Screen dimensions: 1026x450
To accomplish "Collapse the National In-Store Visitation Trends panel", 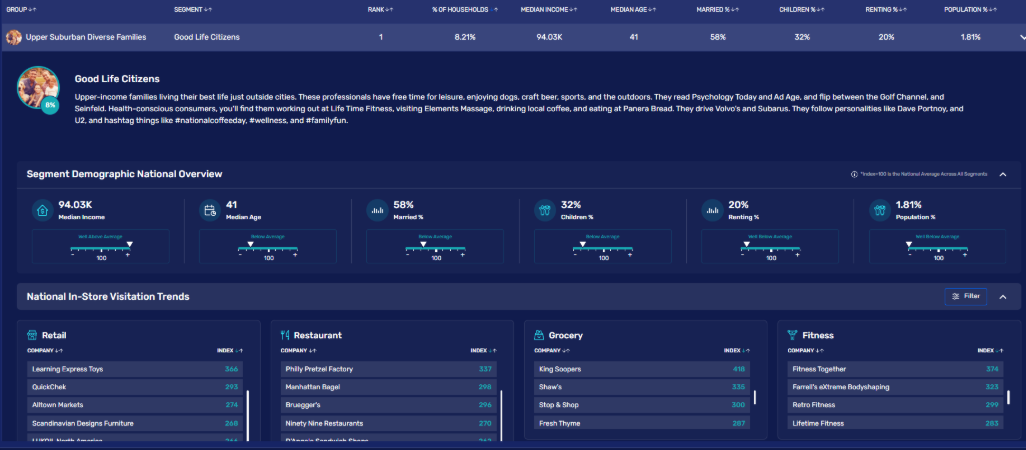I will coord(1002,297).
